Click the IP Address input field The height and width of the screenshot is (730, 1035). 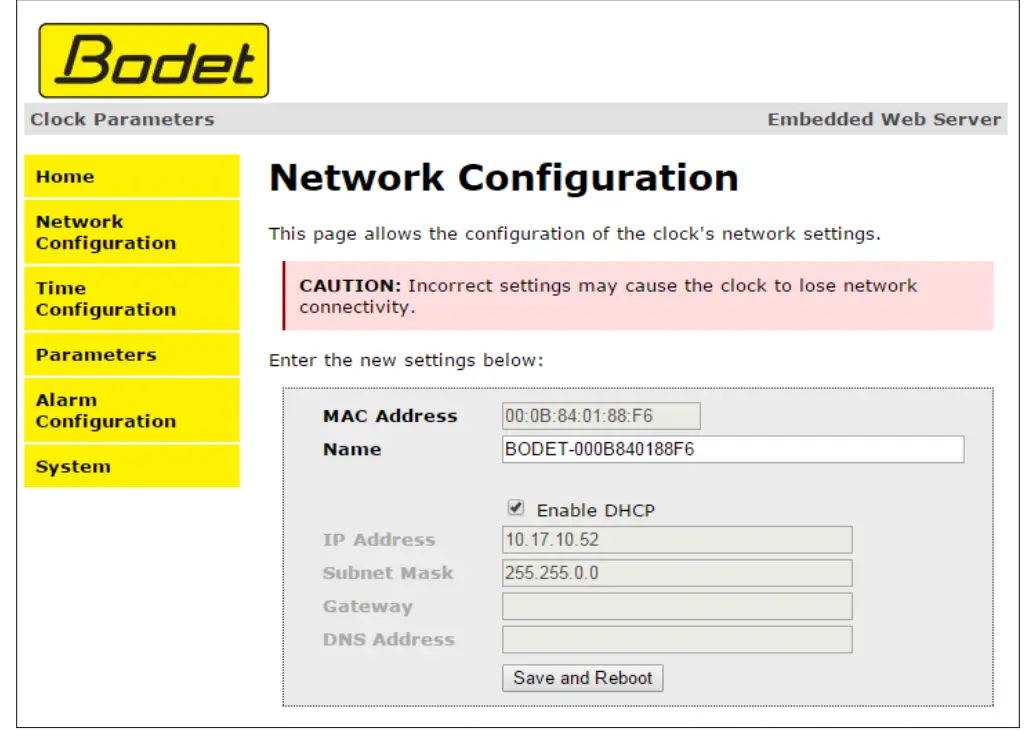(x=677, y=540)
